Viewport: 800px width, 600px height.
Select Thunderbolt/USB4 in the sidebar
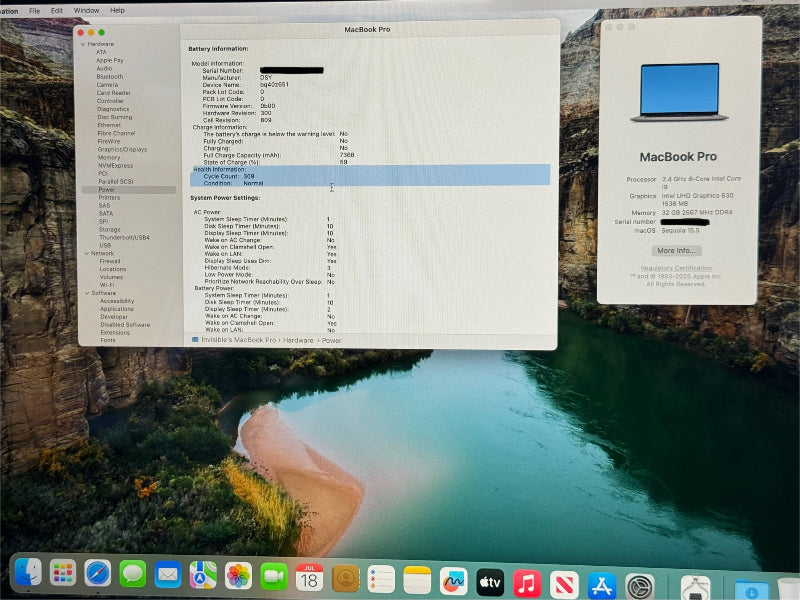[x=124, y=237]
